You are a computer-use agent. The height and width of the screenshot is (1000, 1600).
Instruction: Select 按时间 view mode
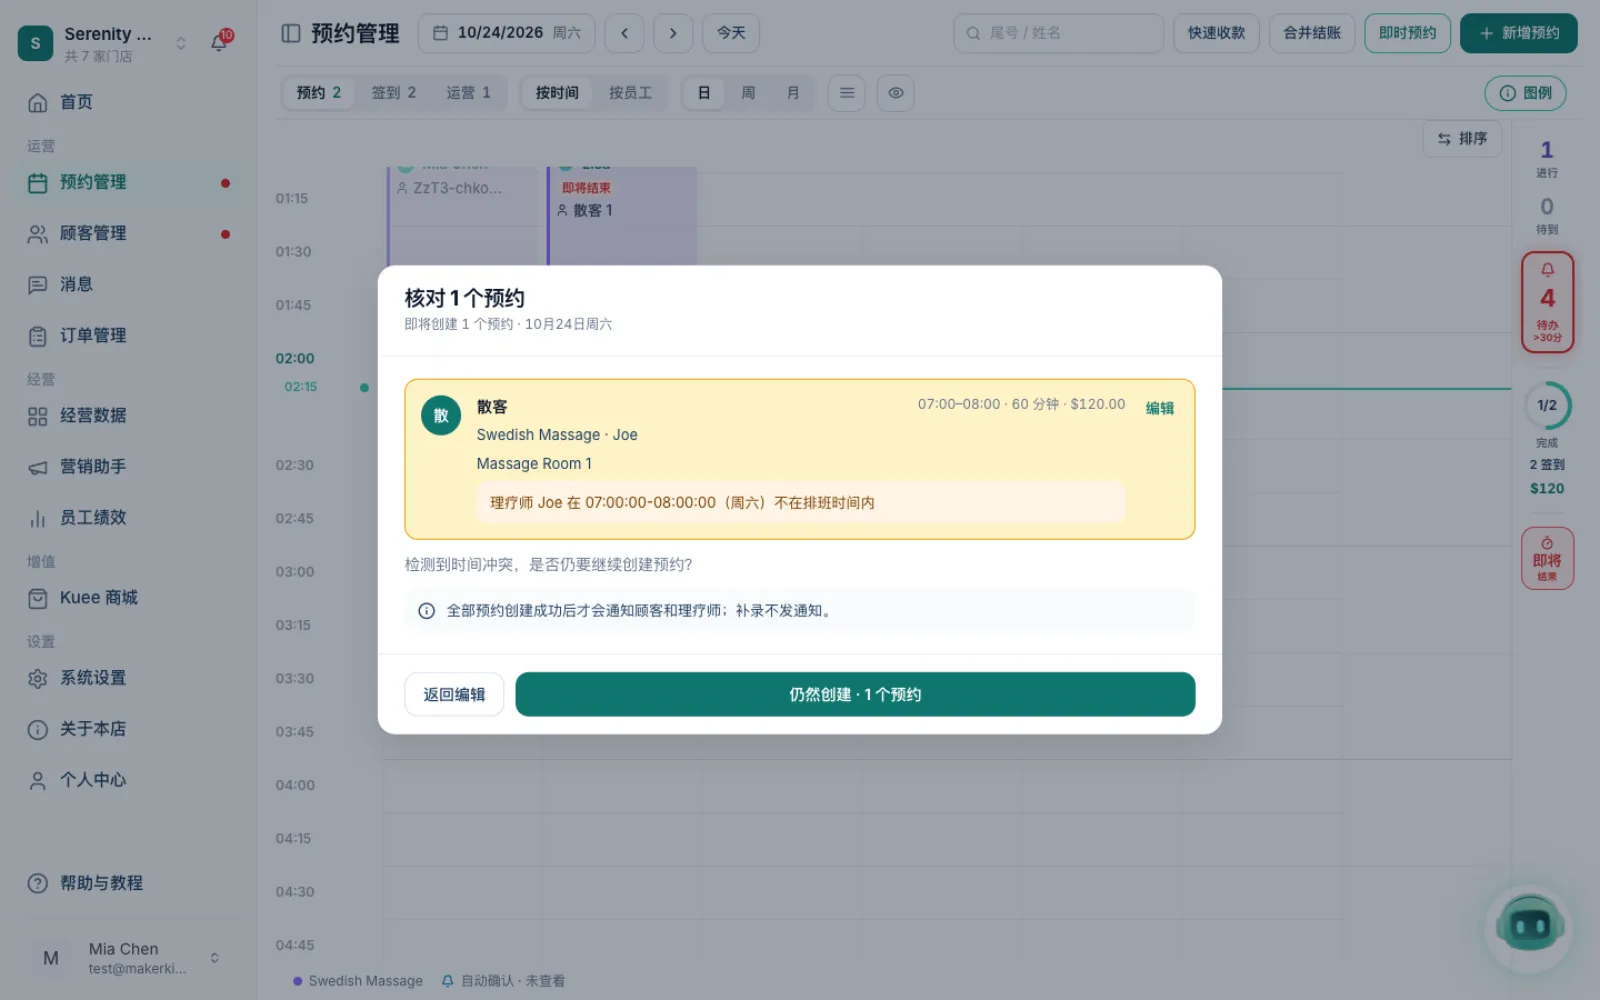pyautogui.click(x=557, y=93)
